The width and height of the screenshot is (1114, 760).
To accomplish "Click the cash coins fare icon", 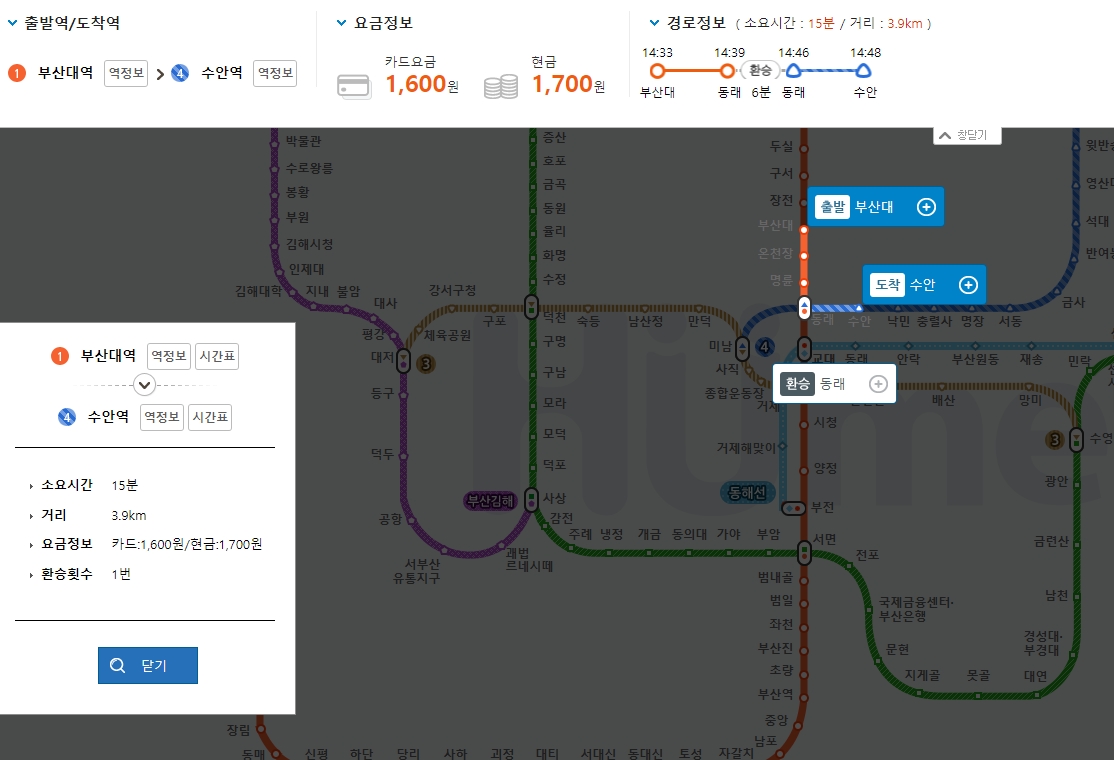I will (x=501, y=87).
